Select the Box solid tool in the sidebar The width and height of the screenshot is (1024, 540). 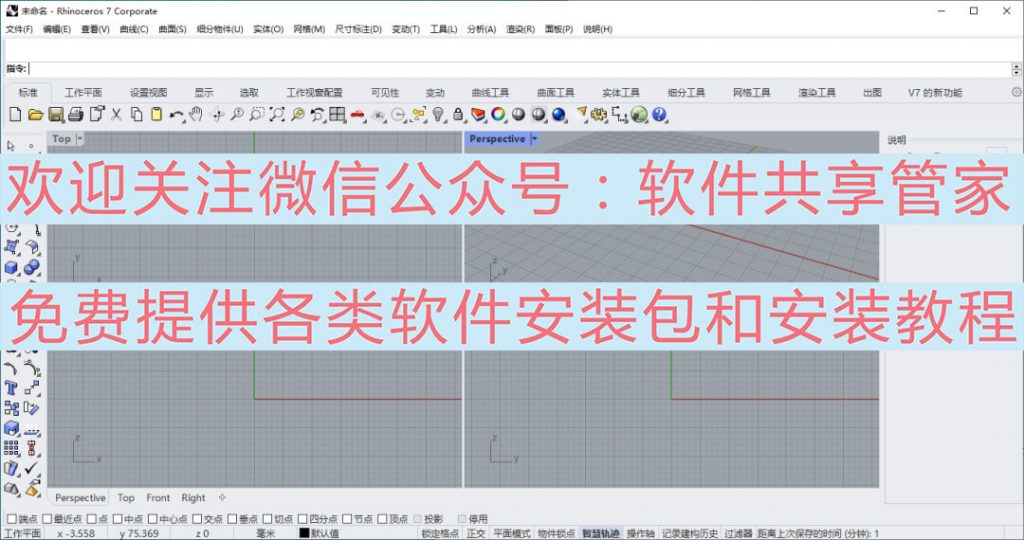click(x=11, y=267)
